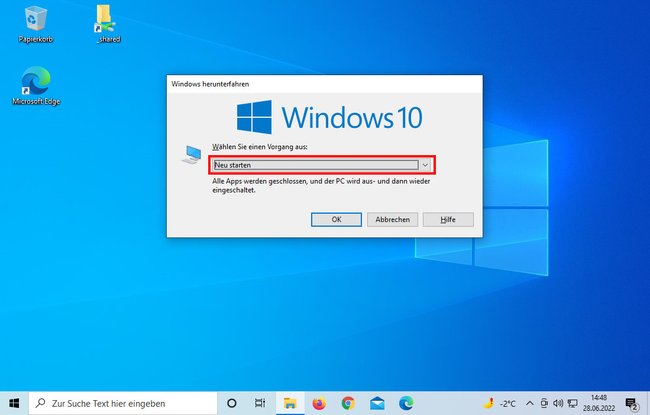Launch Firefox from the taskbar

pos(319,403)
